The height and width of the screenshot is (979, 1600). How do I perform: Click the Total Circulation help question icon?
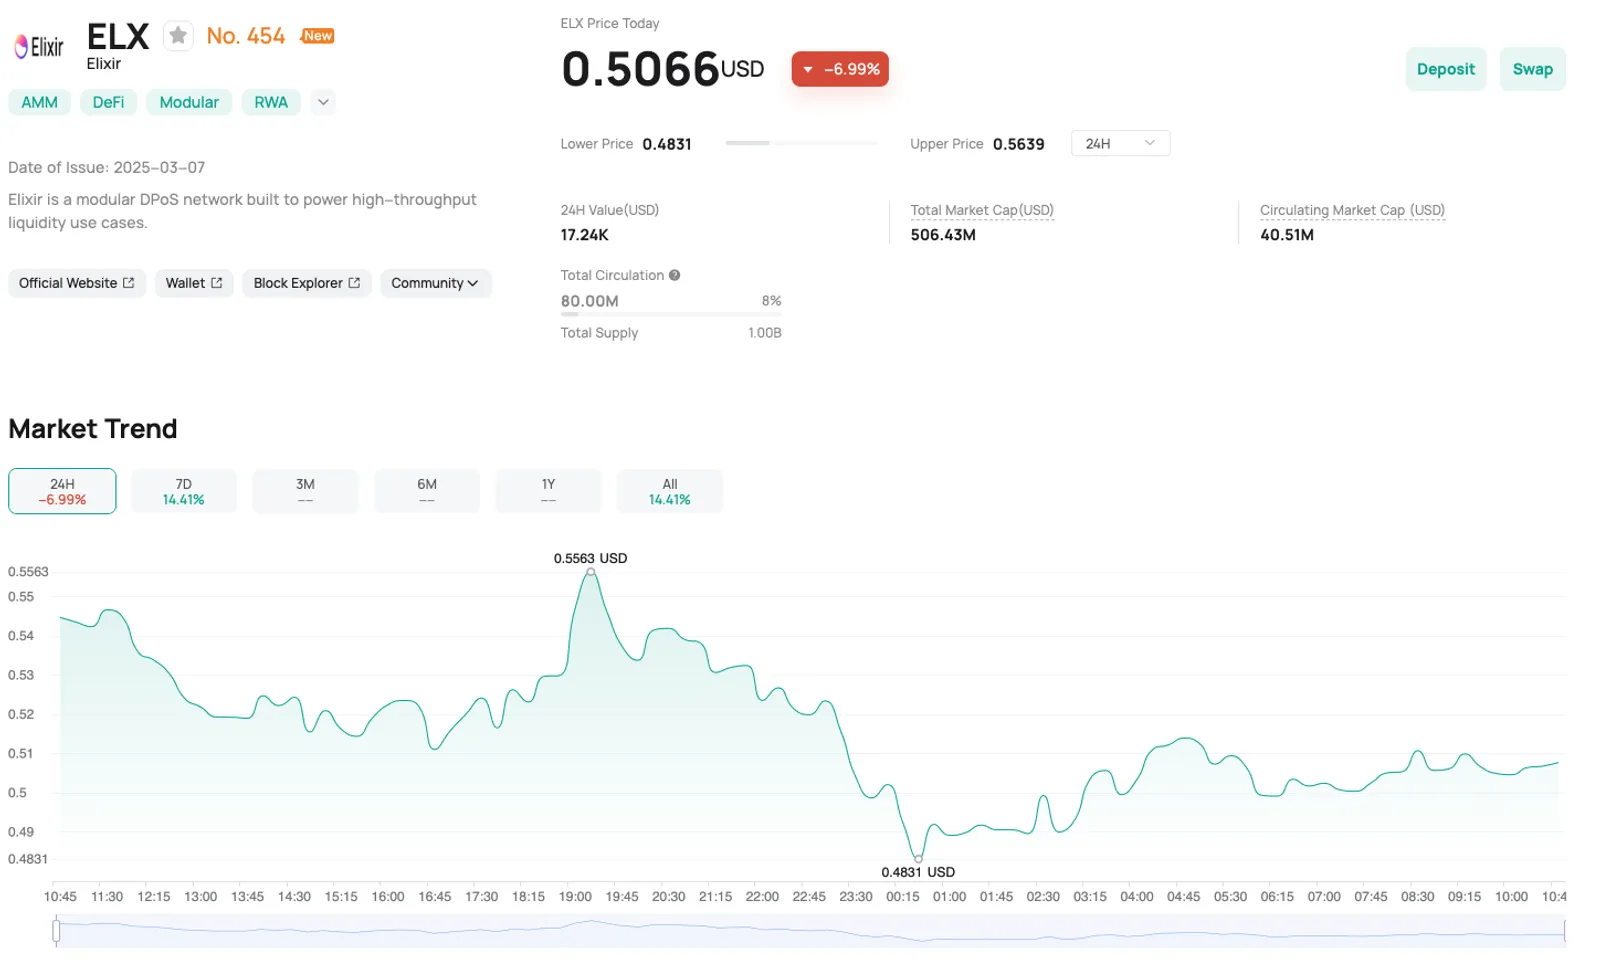coord(675,275)
